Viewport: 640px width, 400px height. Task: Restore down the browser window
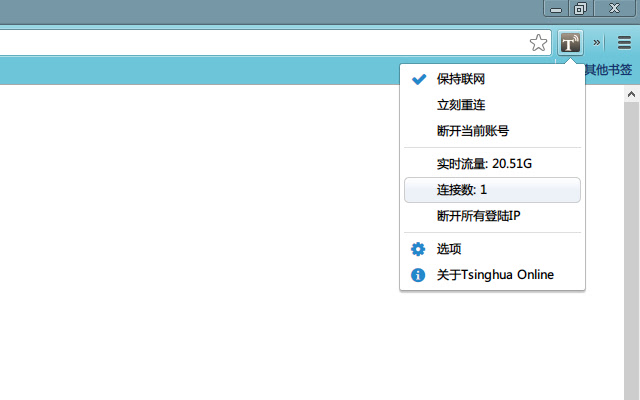click(580, 9)
